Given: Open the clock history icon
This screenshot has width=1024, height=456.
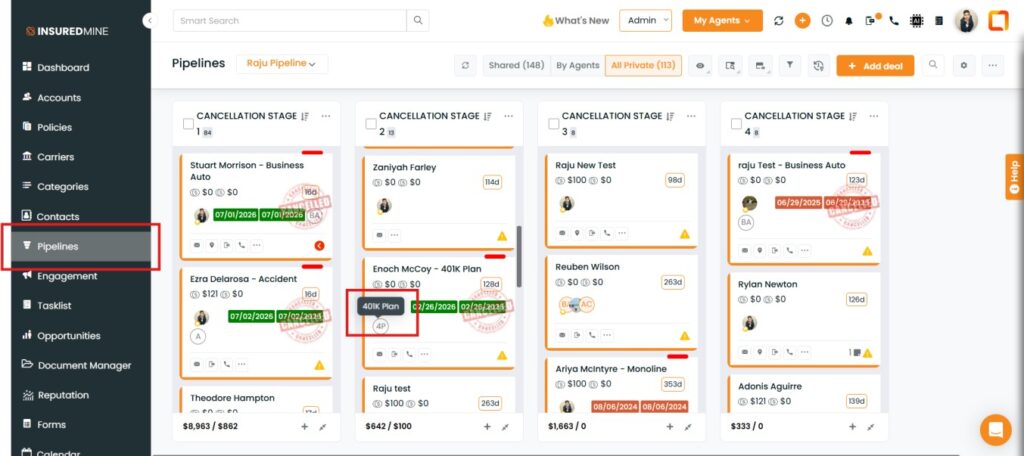Looking at the screenshot, I should tap(827, 21).
